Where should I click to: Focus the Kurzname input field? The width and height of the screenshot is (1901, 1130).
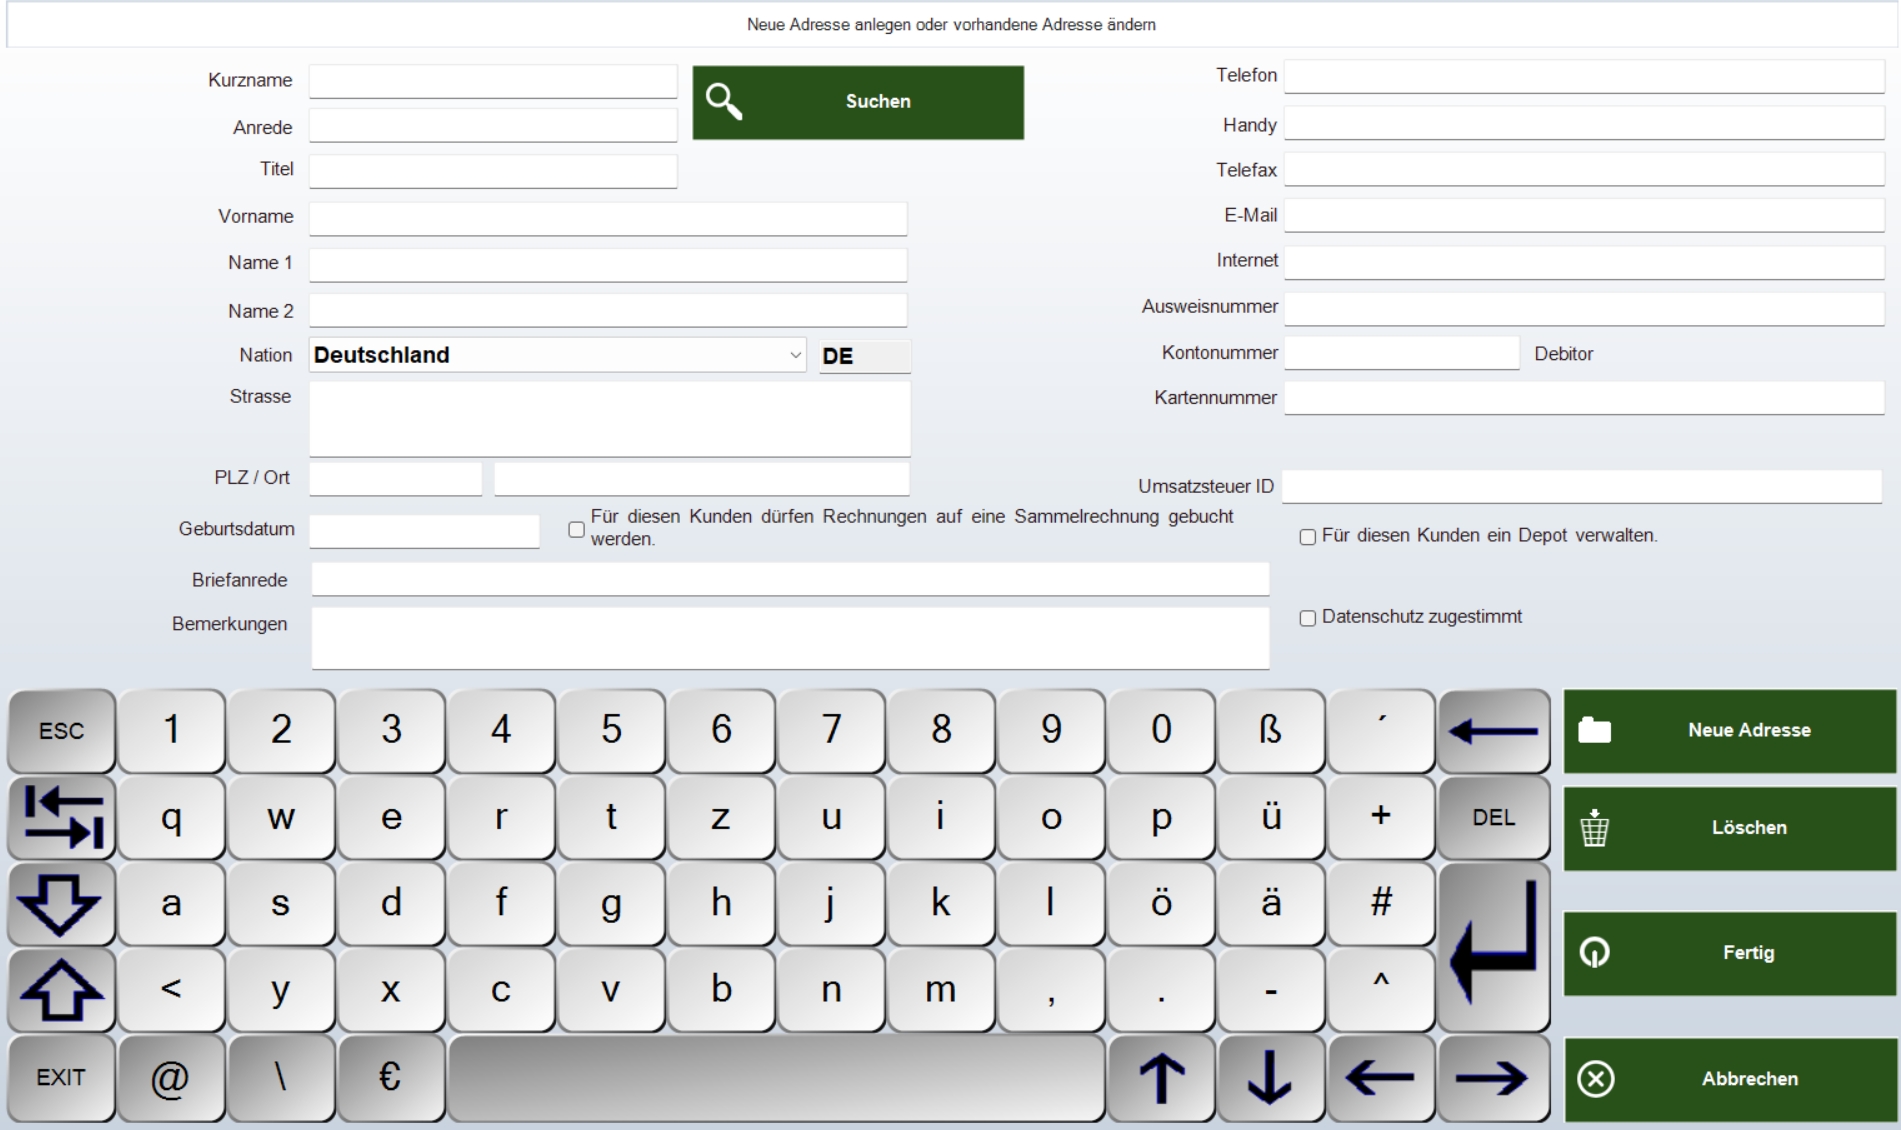[x=492, y=81]
